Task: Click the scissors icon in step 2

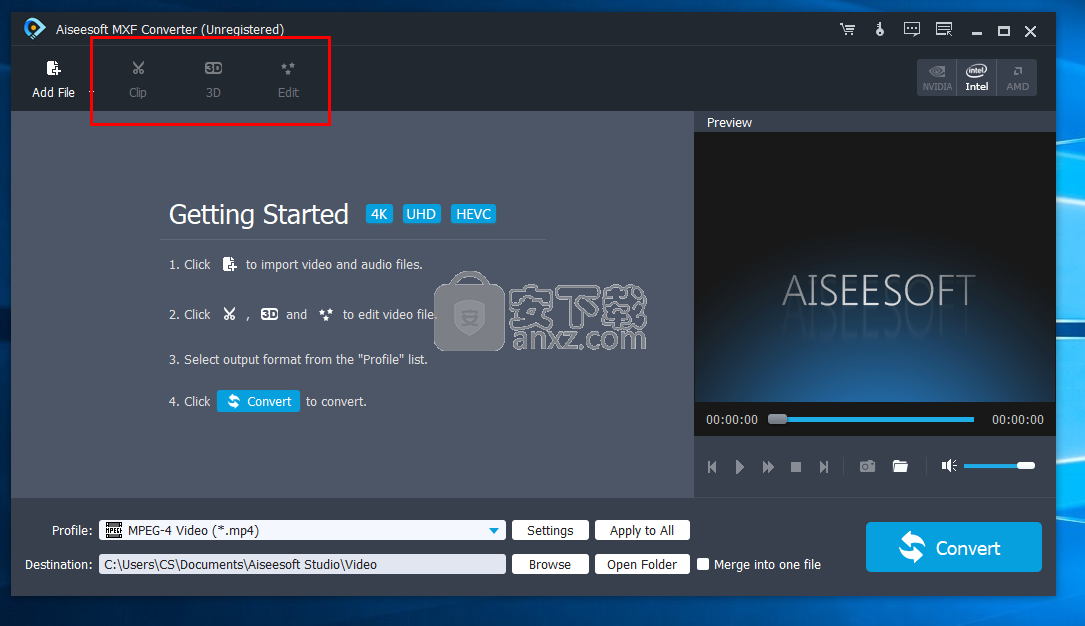Action: [x=229, y=314]
